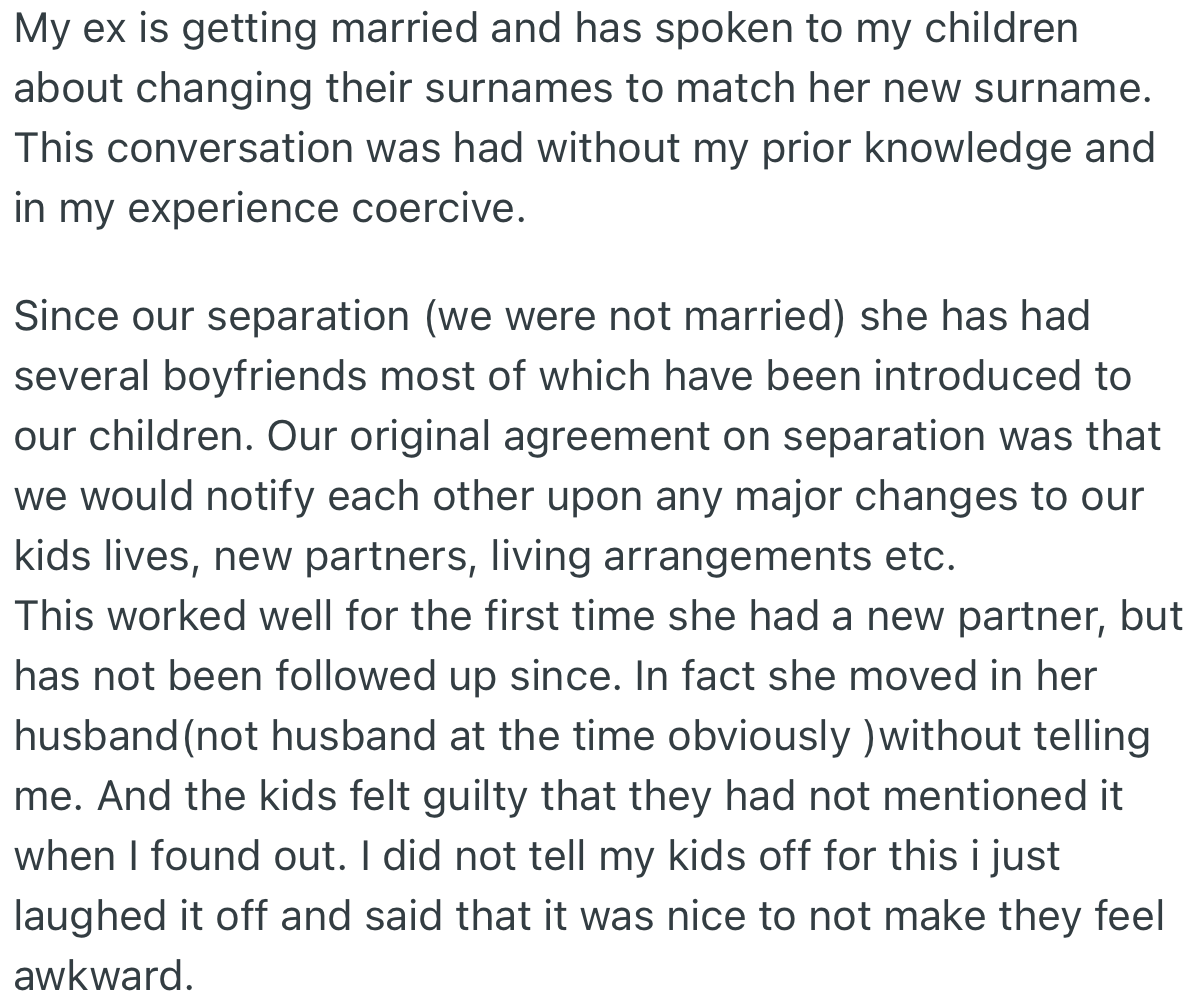Click the word "obviously" in the parentheses

click(758, 737)
